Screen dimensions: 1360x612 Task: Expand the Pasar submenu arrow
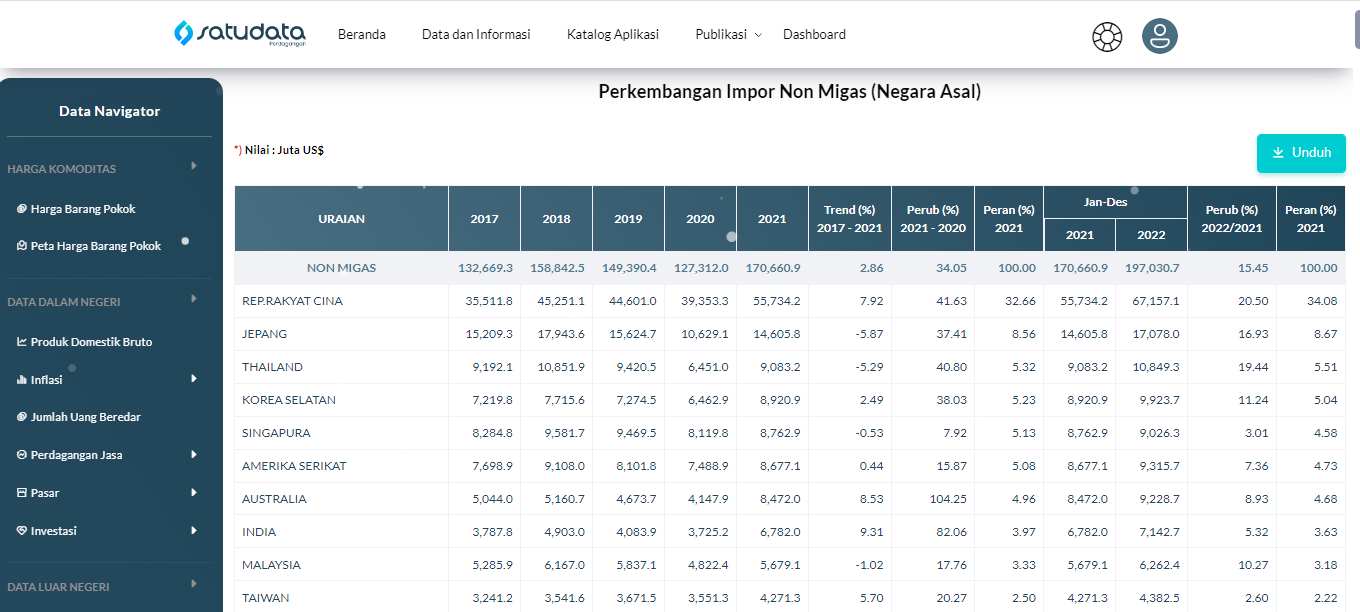pyautogui.click(x=194, y=493)
